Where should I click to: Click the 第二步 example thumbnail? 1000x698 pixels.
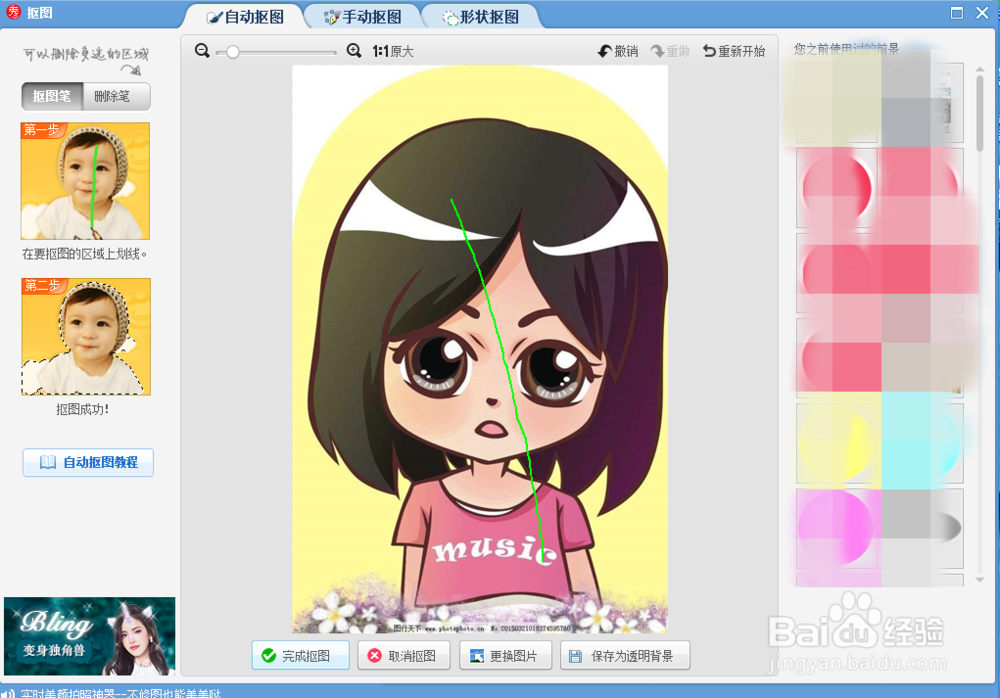[86, 336]
